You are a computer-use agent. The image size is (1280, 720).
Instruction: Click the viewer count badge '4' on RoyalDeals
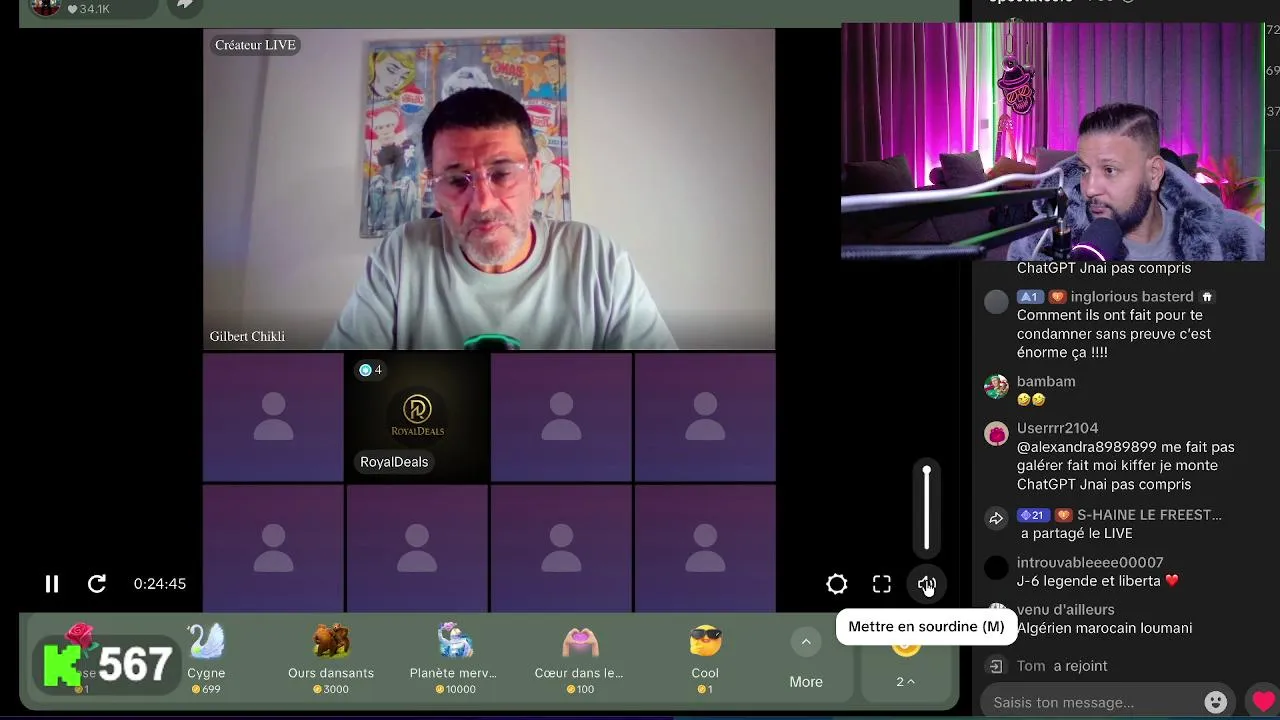pos(370,370)
